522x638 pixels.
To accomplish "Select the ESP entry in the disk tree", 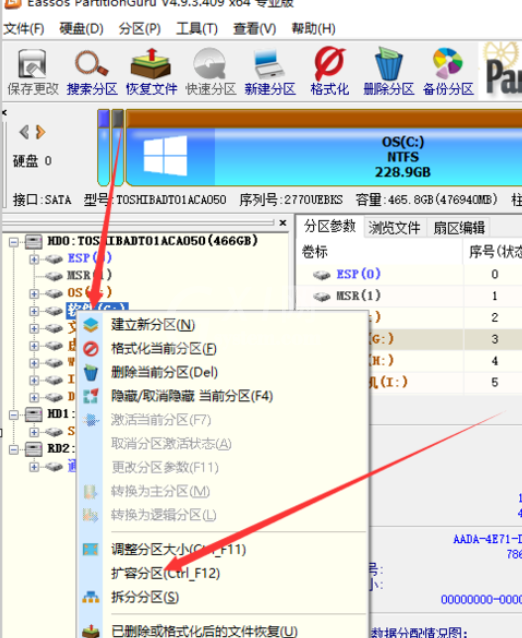I will [90, 258].
